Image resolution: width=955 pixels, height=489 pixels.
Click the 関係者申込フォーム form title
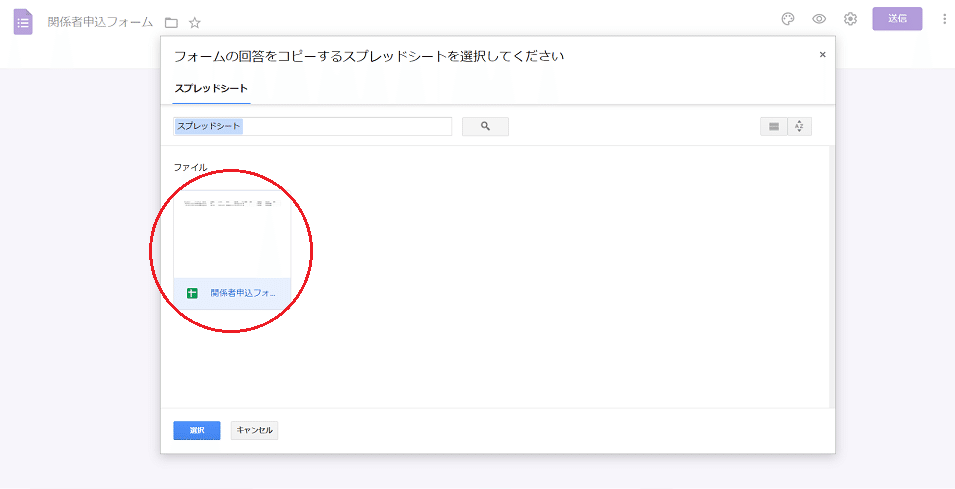pyautogui.click(x=100, y=23)
